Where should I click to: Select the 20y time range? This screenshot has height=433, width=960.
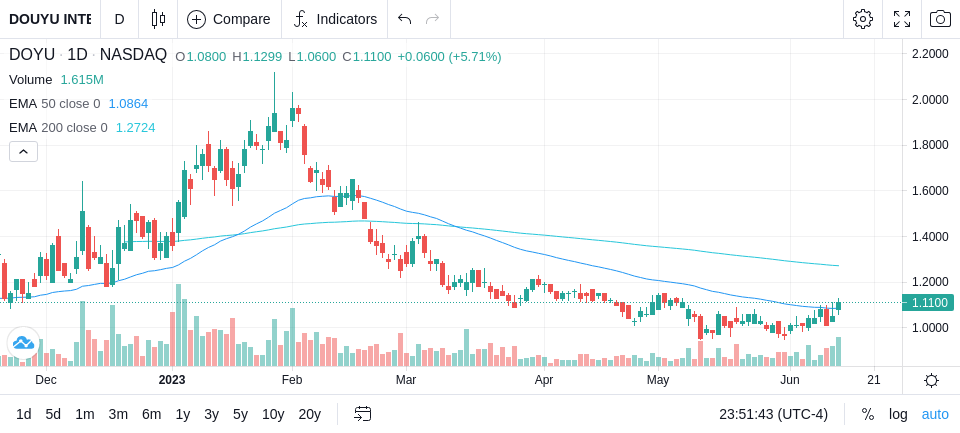pyautogui.click(x=309, y=414)
